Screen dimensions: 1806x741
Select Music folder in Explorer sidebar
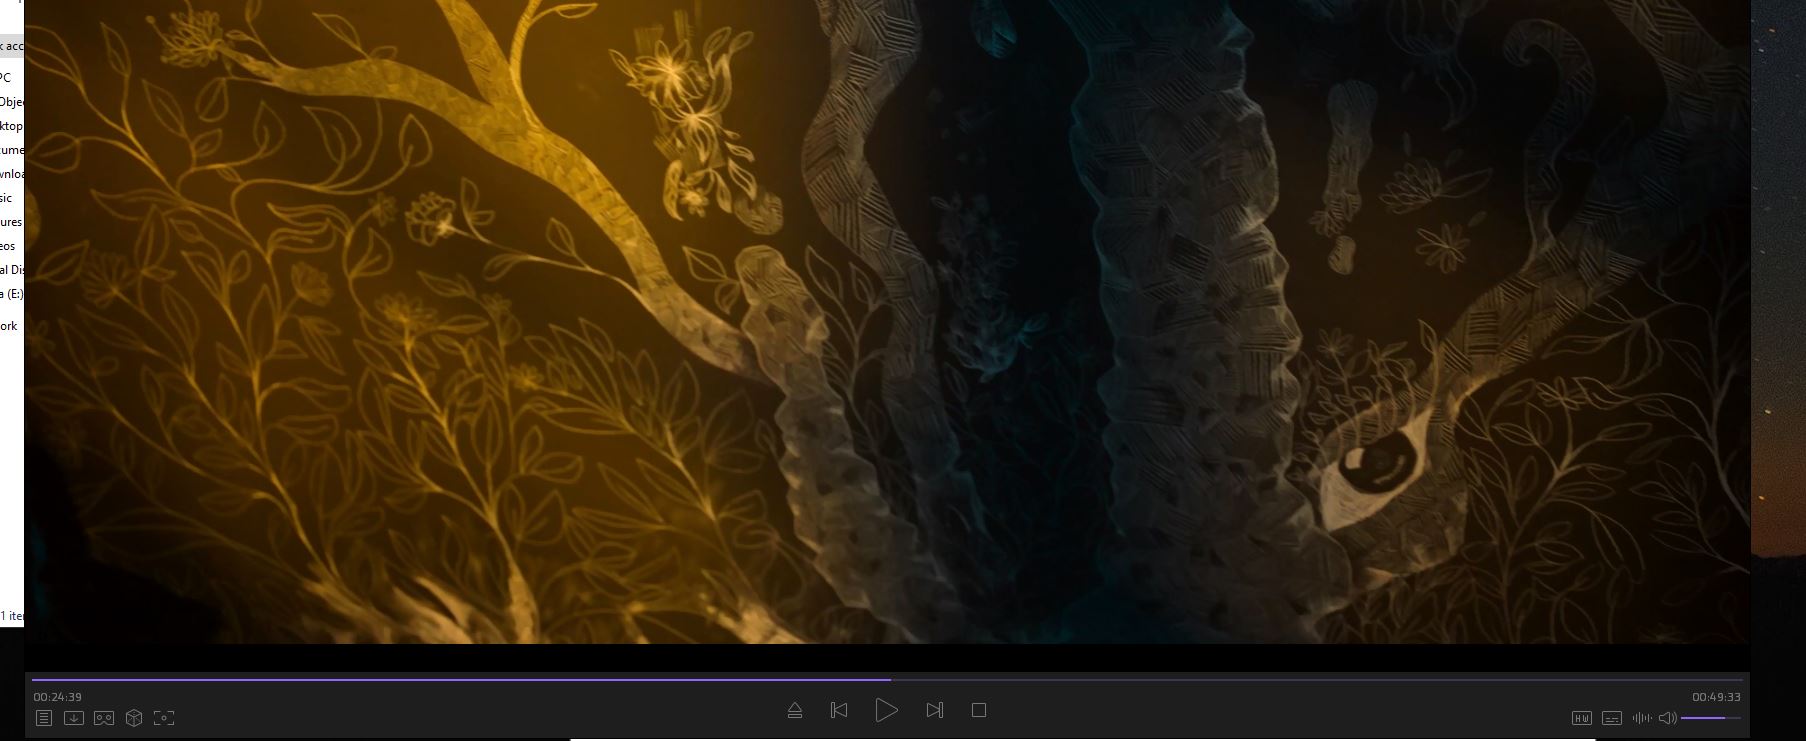point(7,198)
